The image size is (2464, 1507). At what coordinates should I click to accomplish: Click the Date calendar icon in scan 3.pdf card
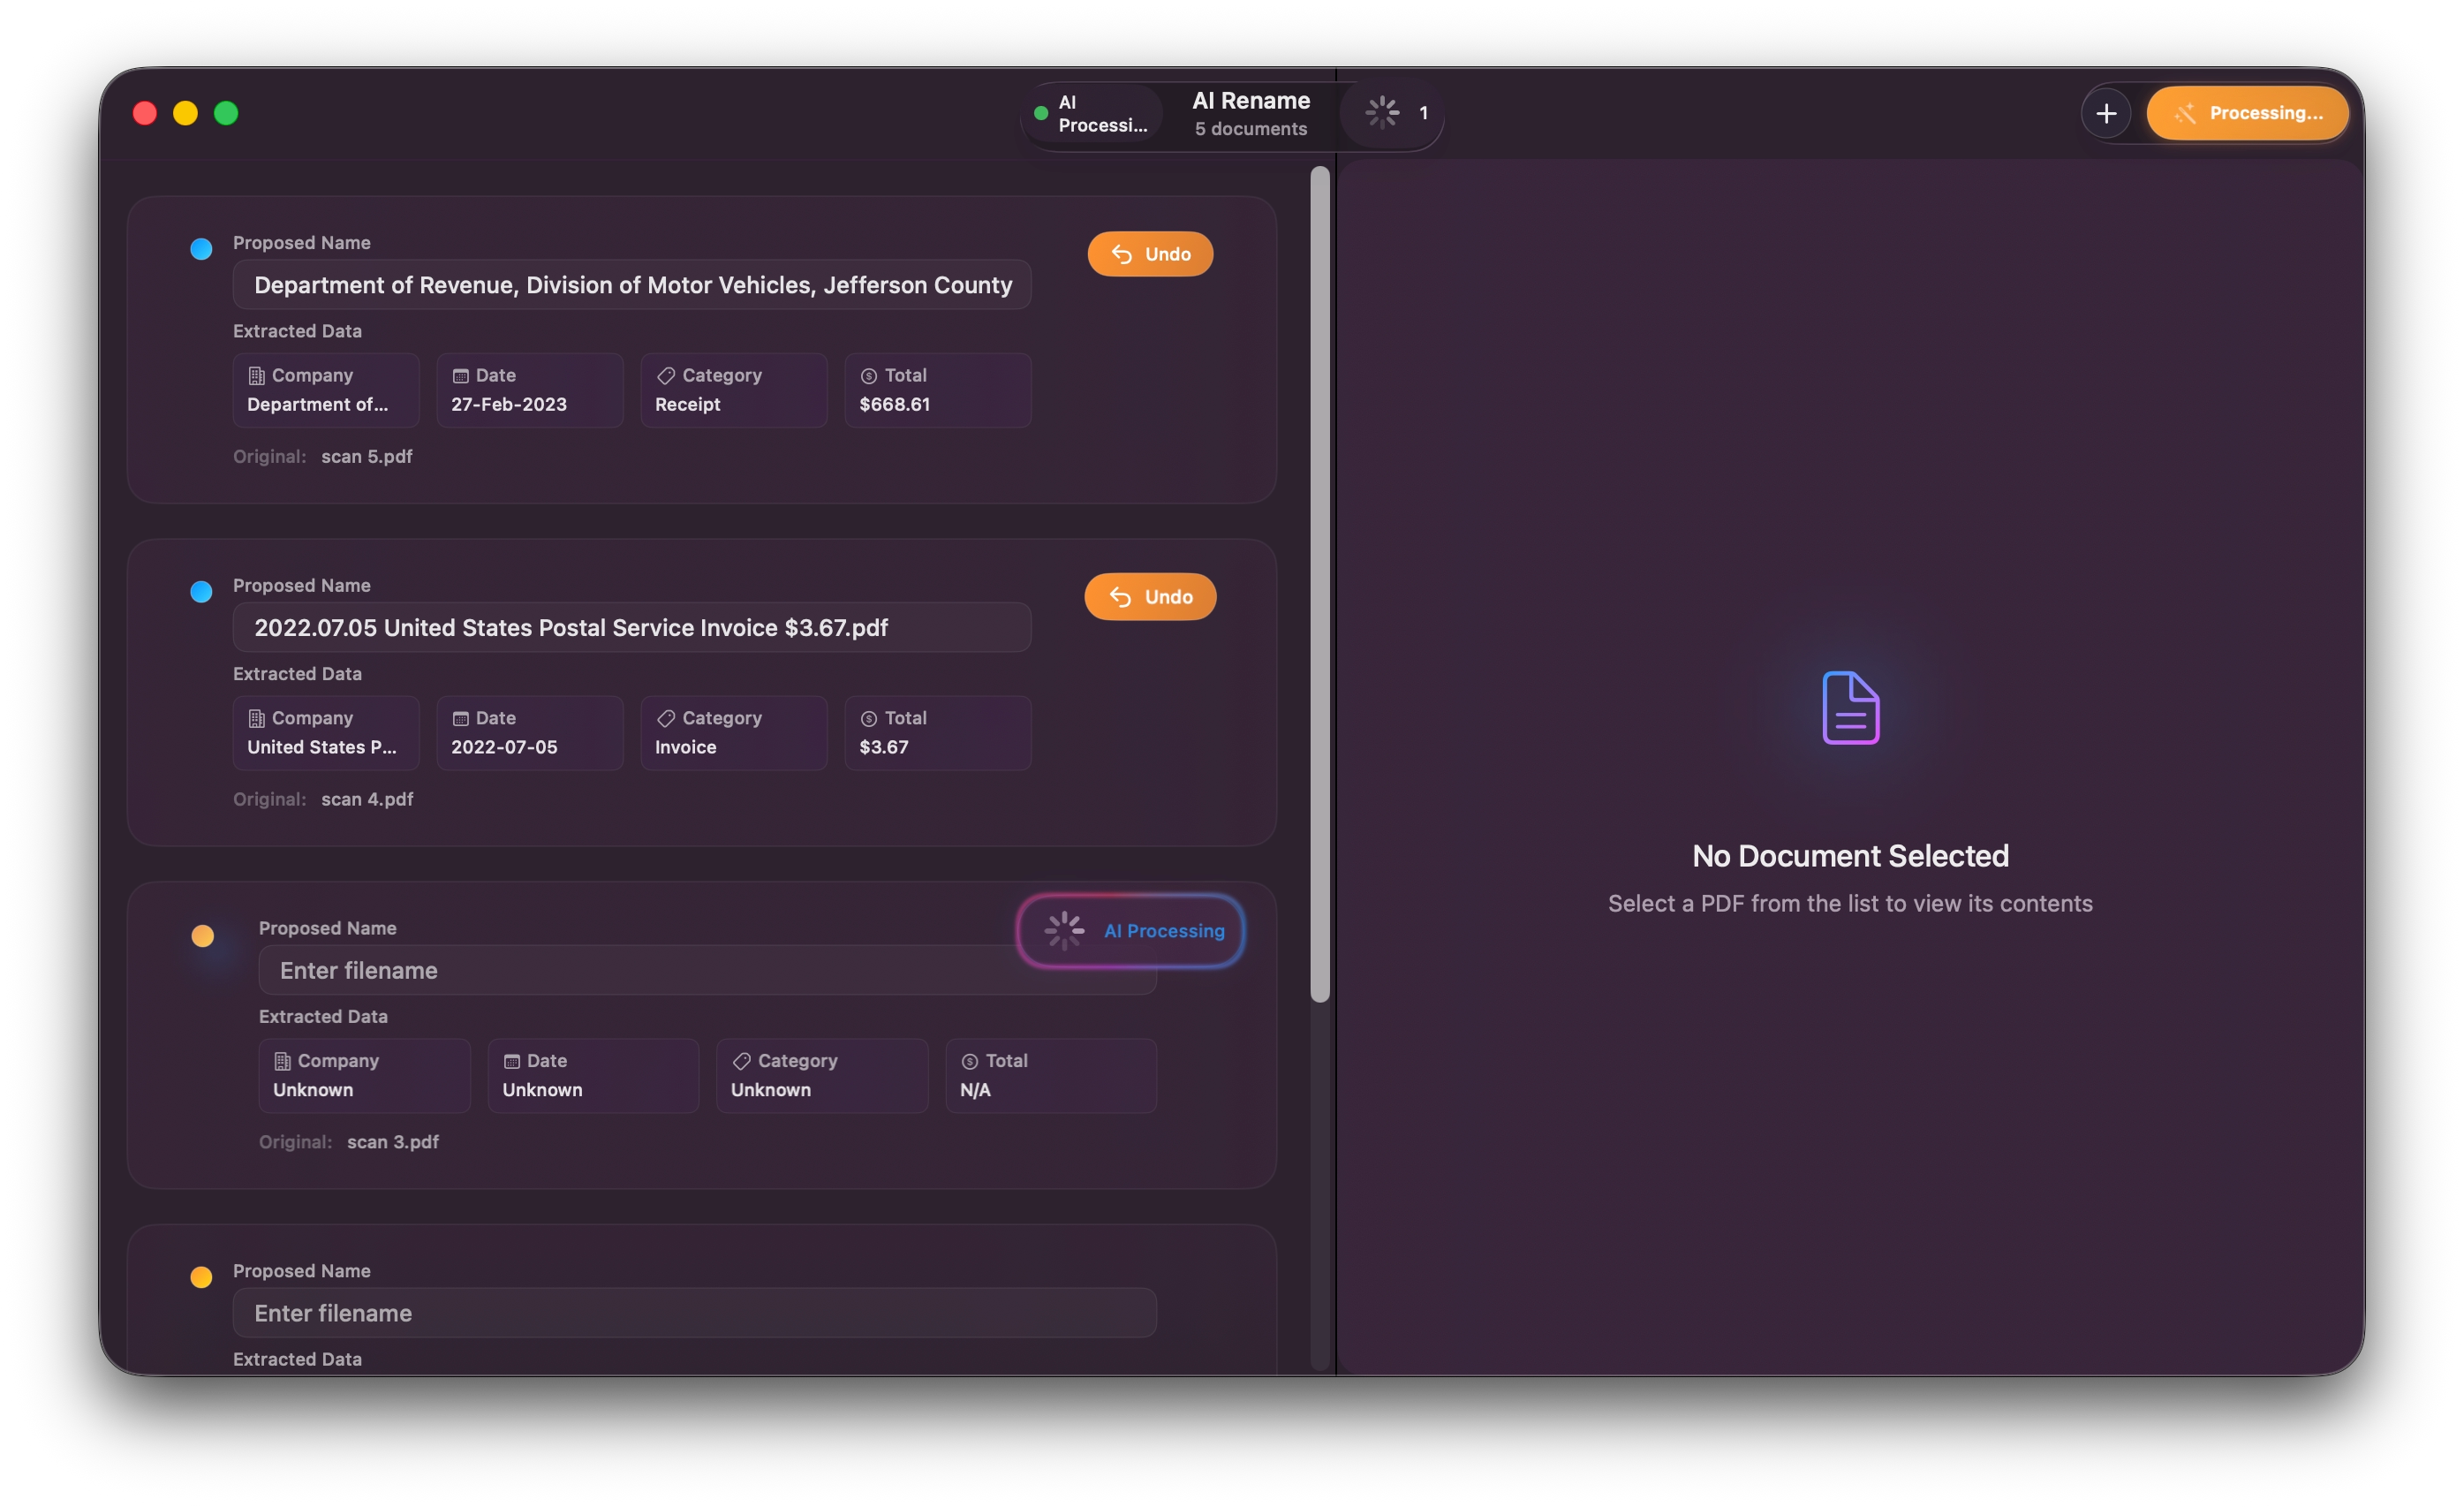(511, 1062)
